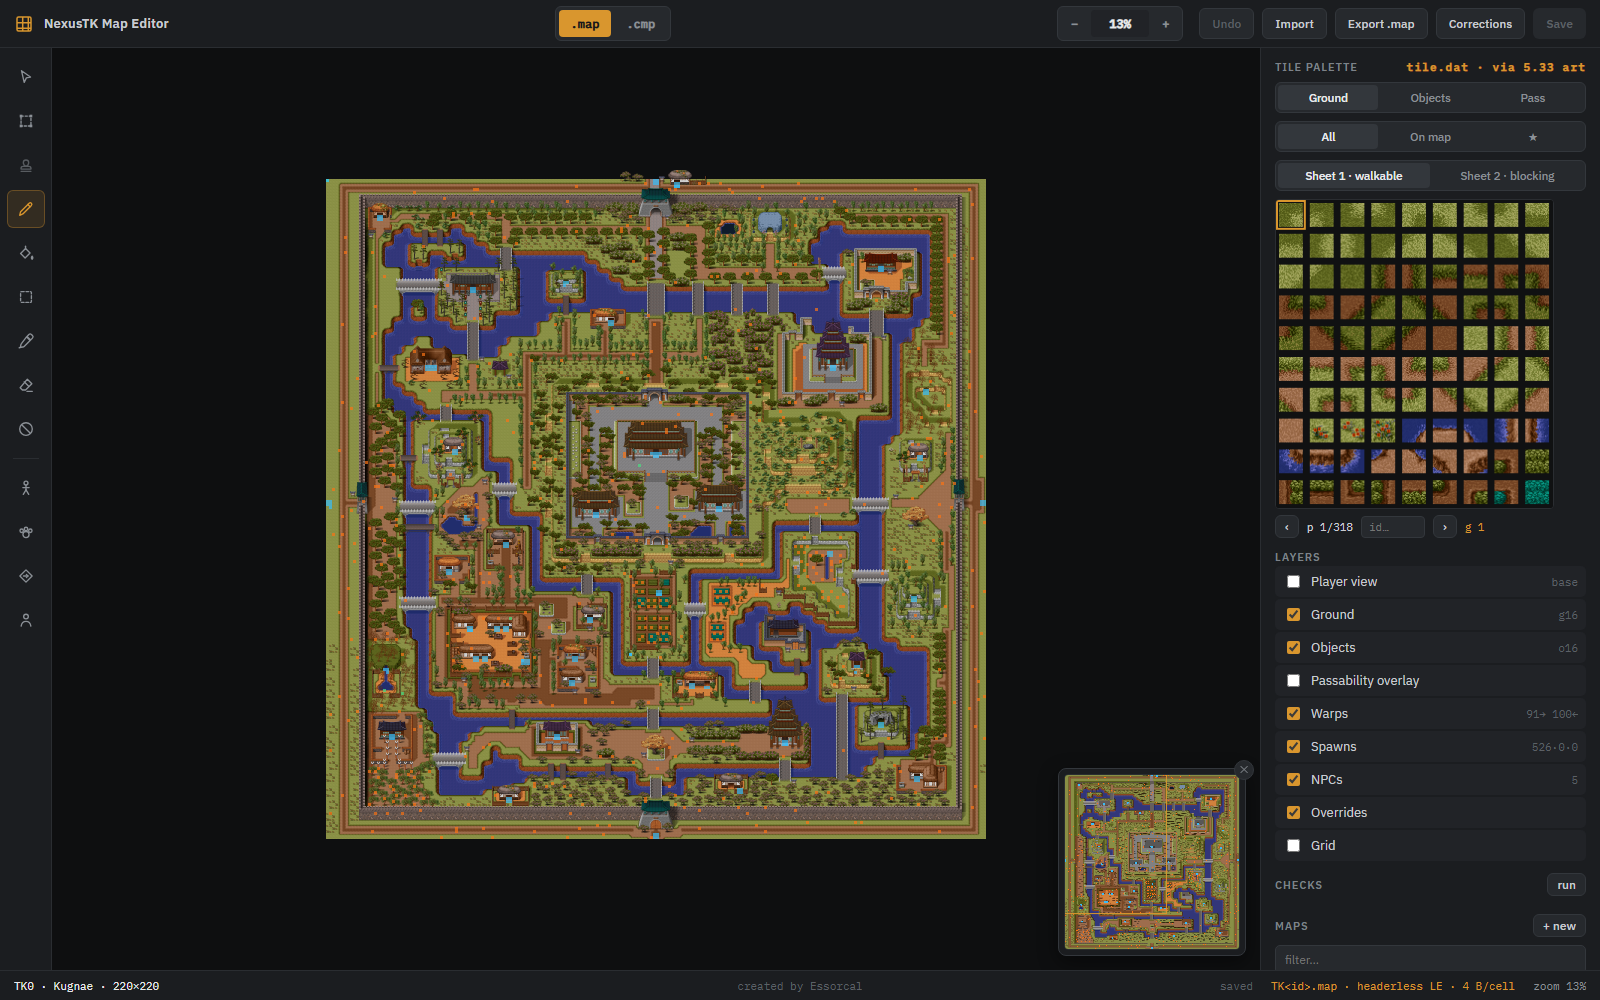Disable the Spawns layer

point(1293,747)
